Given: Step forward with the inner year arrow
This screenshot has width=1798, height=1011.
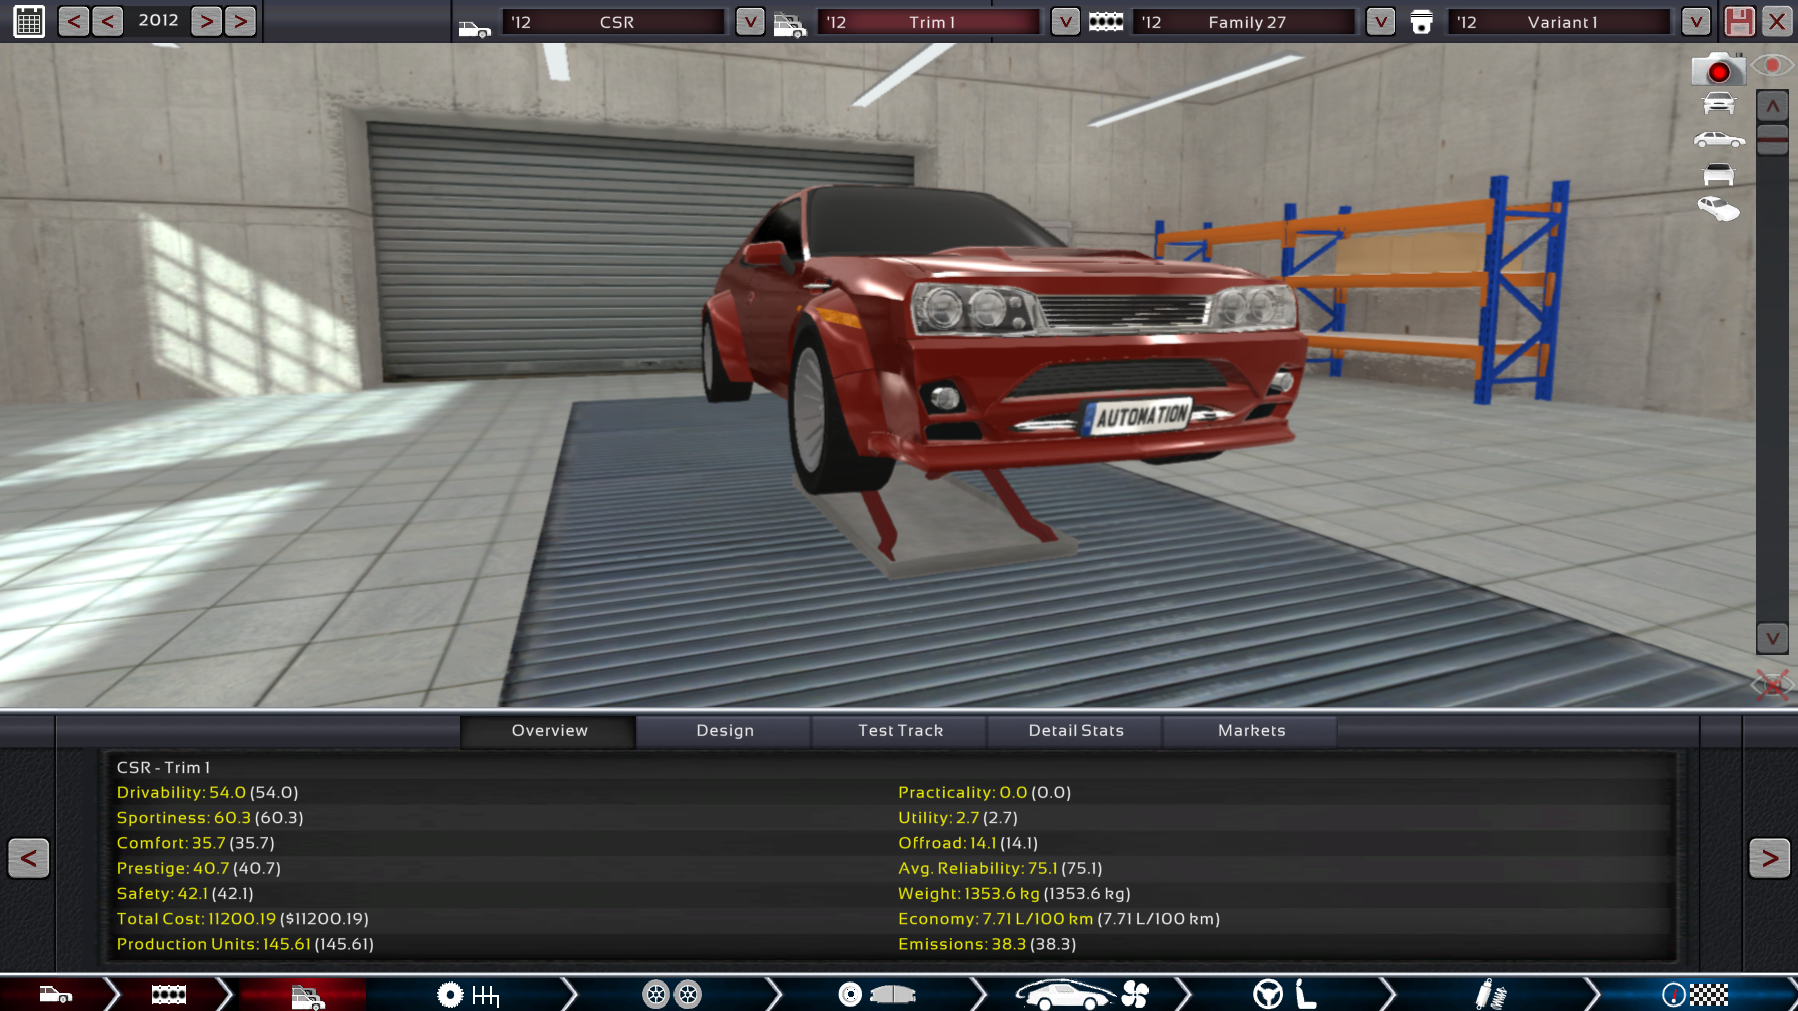Looking at the screenshot, I should (x=206, y=21).
